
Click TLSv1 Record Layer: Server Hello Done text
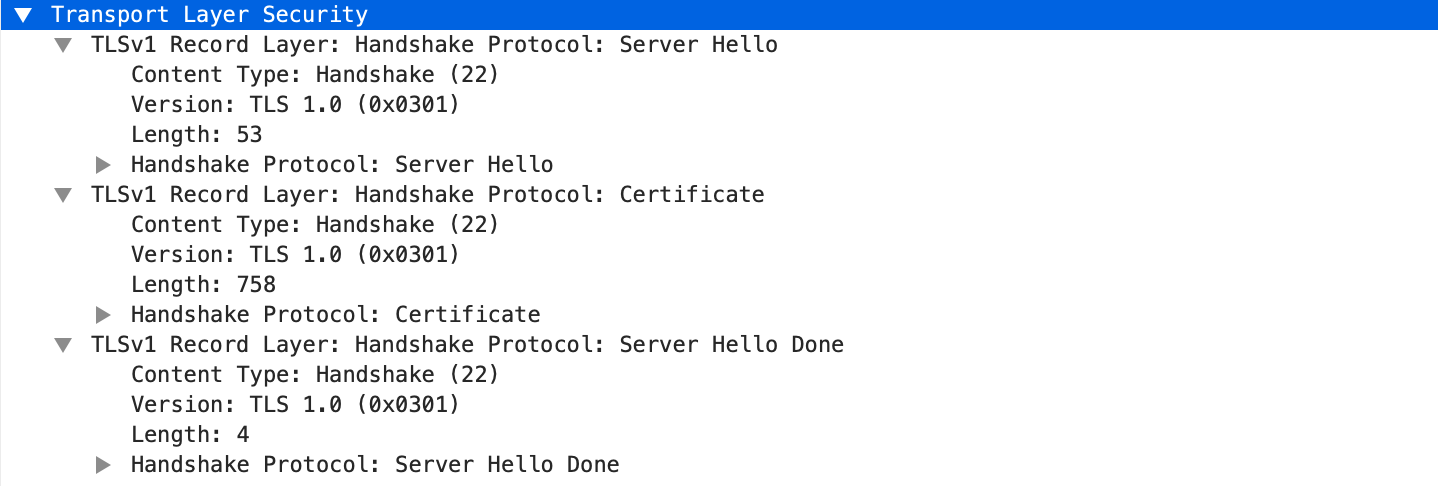point(467,345)
